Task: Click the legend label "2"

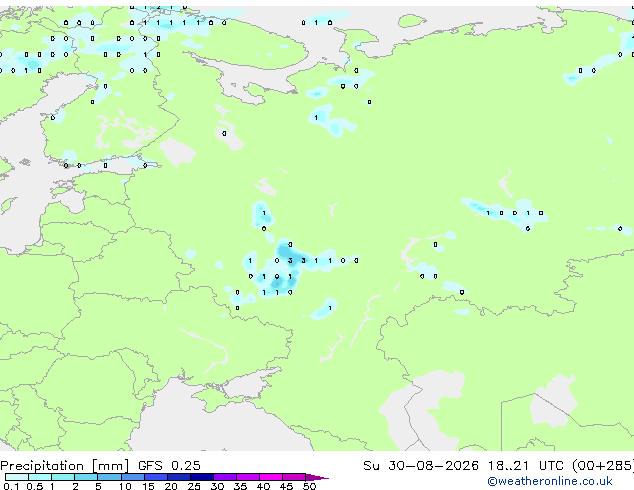Action: [x=75, y=486]
